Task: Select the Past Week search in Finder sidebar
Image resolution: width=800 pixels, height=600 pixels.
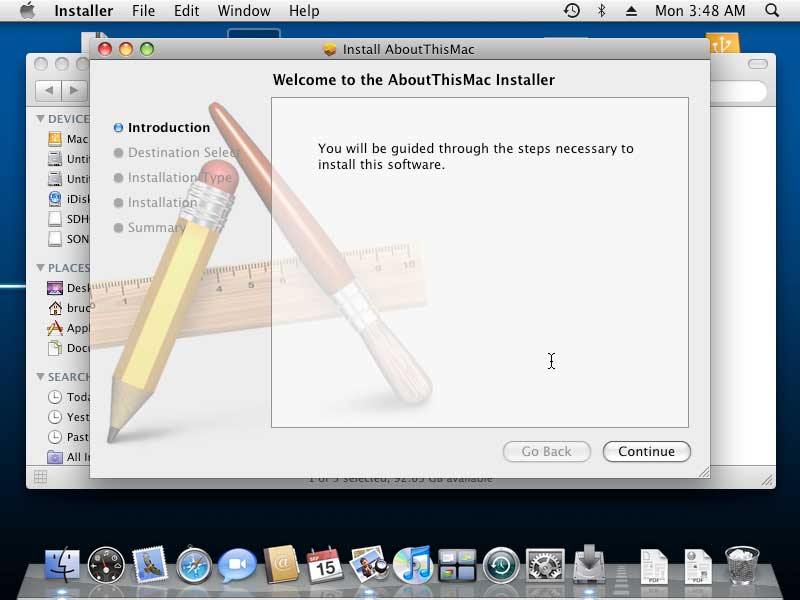Action: point(68,437)
